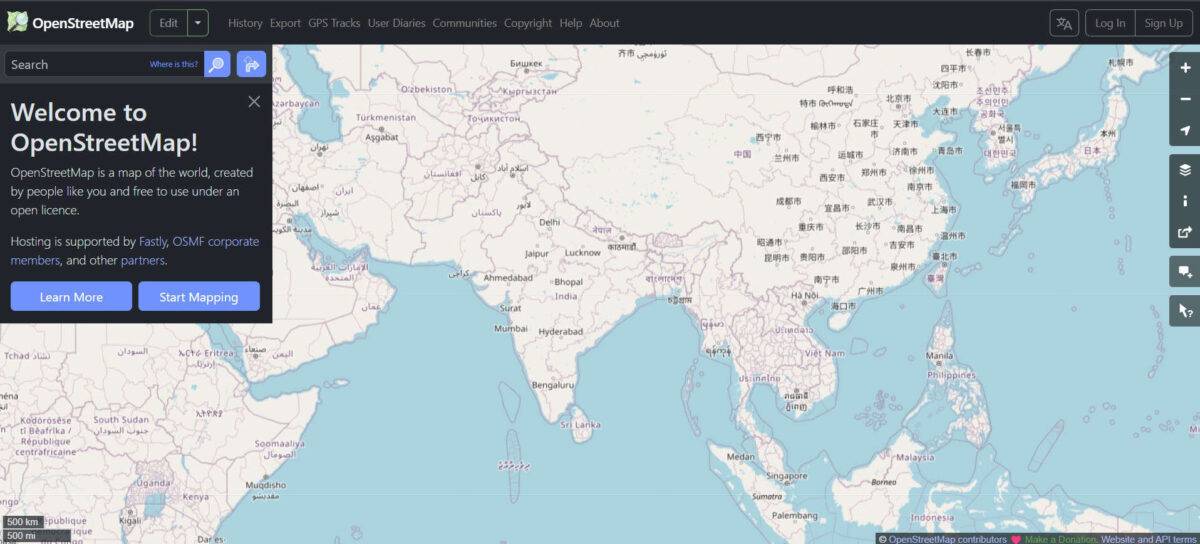Click the Learn More button
Screen dimensions: 1200x544
[71, 296]
